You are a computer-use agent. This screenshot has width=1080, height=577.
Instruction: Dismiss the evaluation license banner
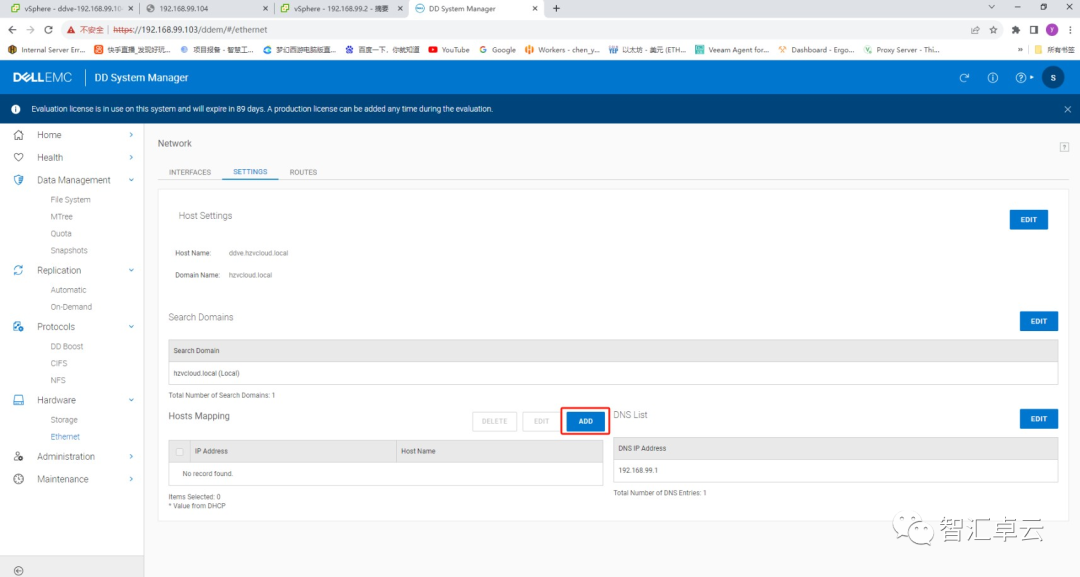click(x=1068, y=109)
